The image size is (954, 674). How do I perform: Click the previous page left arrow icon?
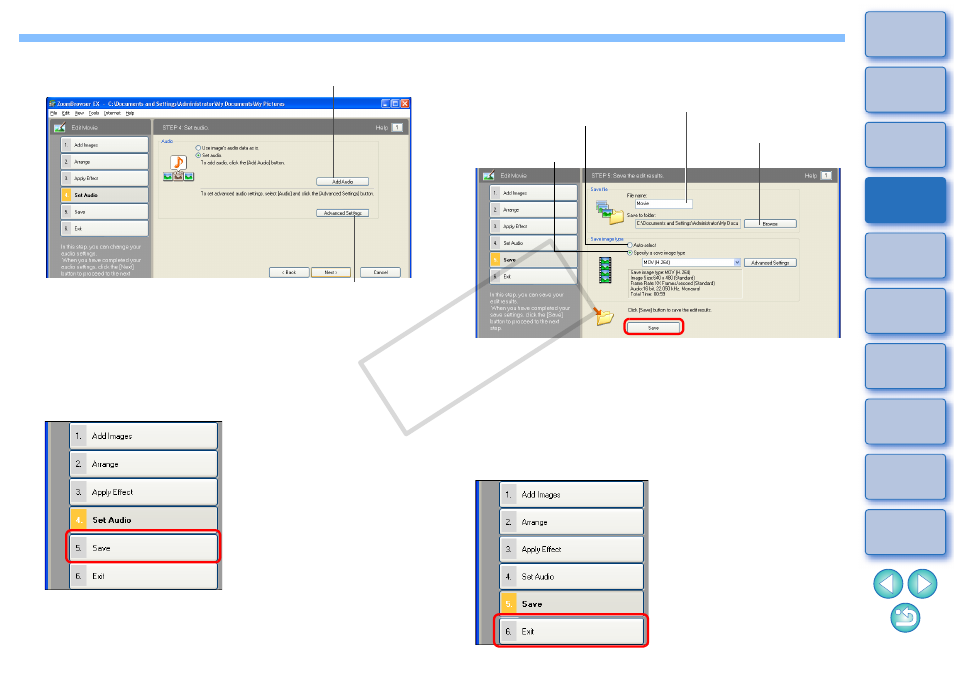pyautogui.click(x=888, y=583)
